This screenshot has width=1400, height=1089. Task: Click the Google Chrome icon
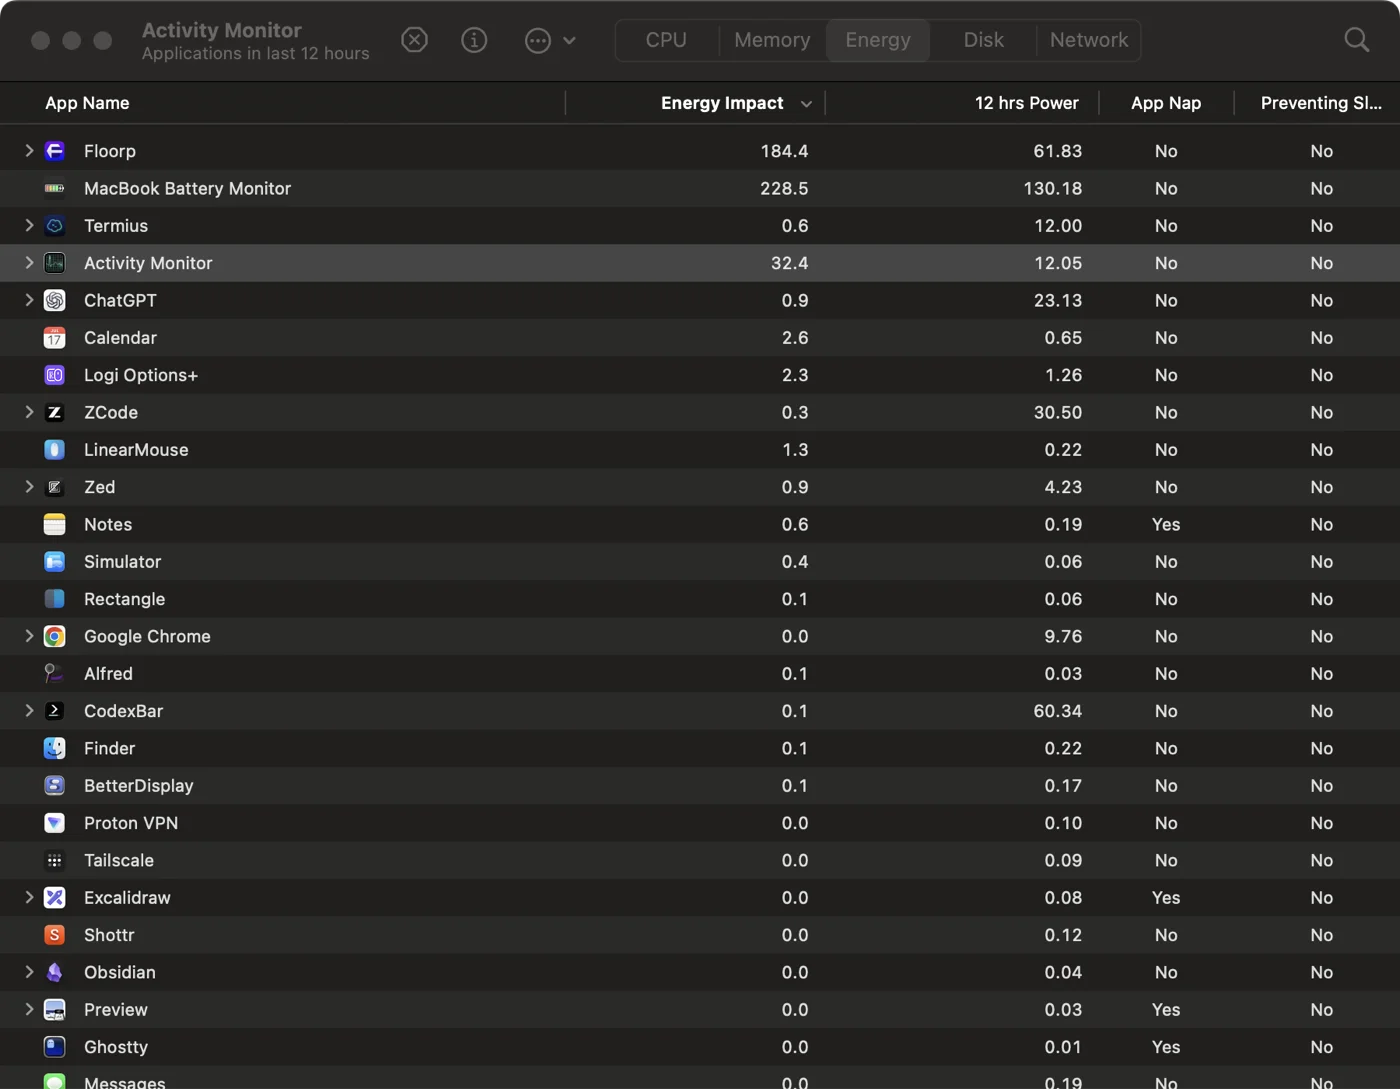pos(55,636)
